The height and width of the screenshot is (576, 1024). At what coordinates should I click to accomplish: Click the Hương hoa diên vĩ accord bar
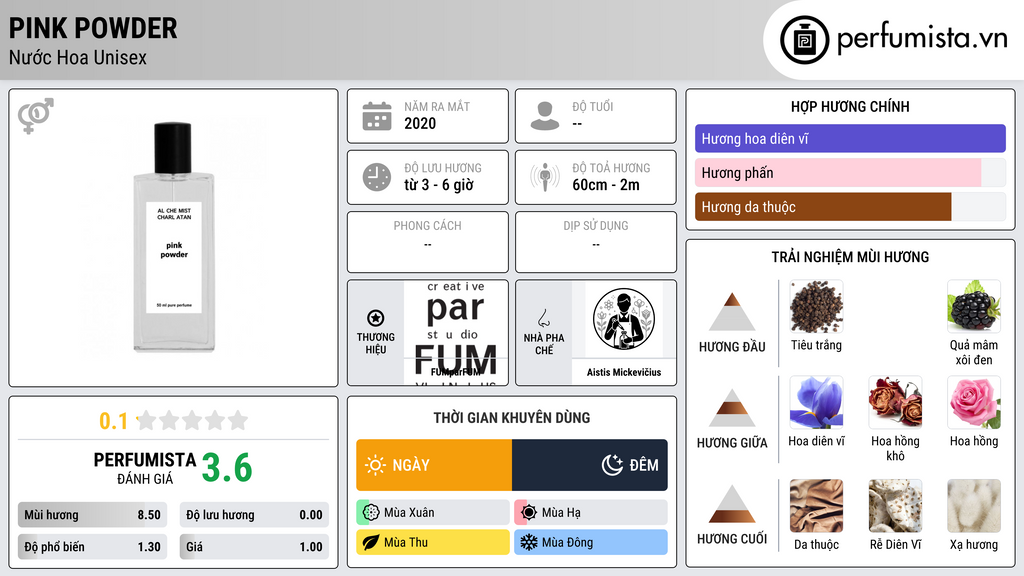pos(850,138)
